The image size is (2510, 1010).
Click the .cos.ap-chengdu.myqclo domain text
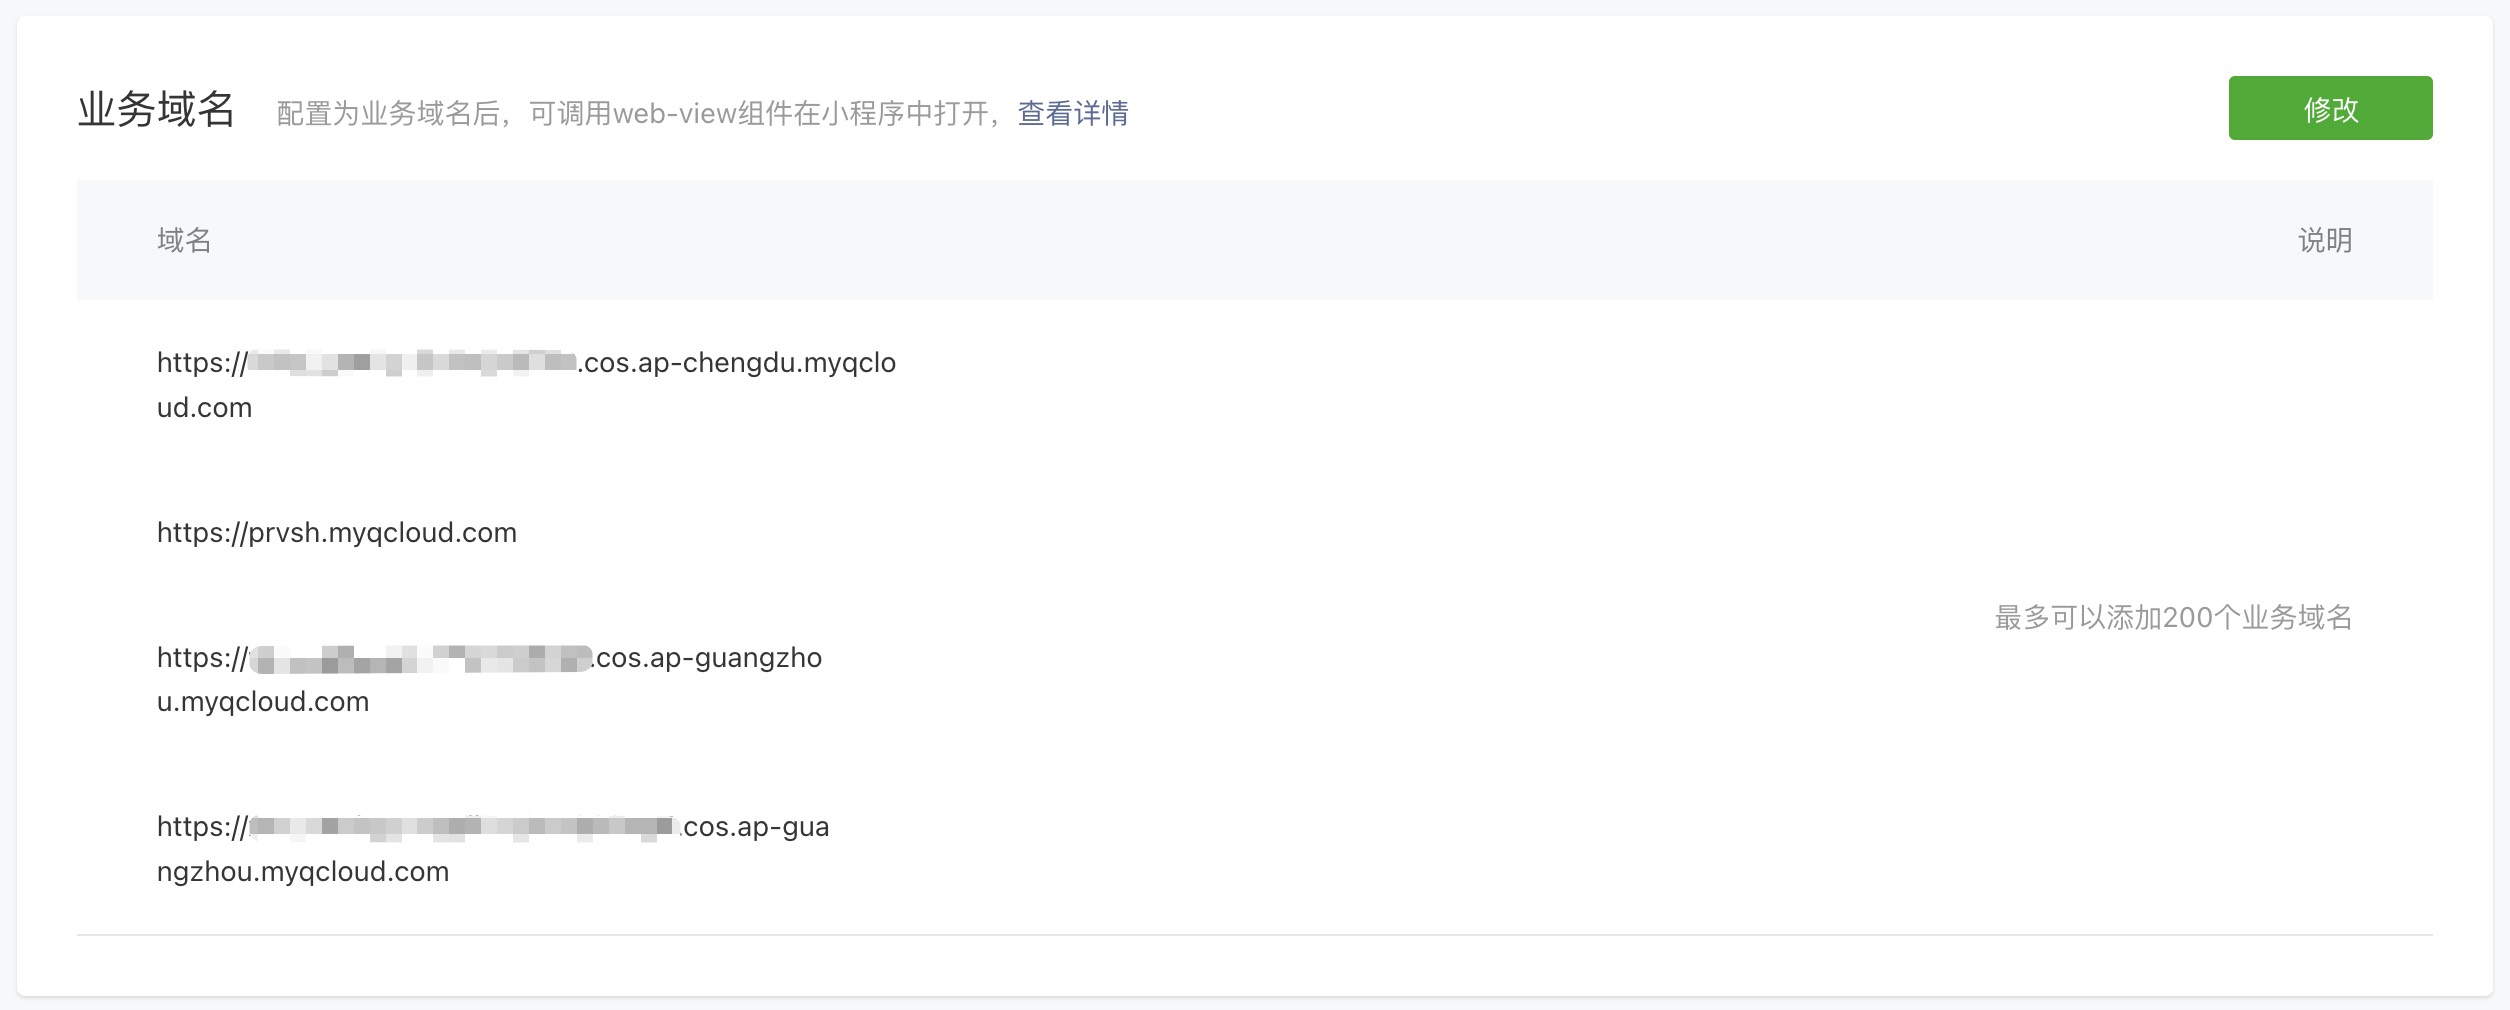pos(738,362)
